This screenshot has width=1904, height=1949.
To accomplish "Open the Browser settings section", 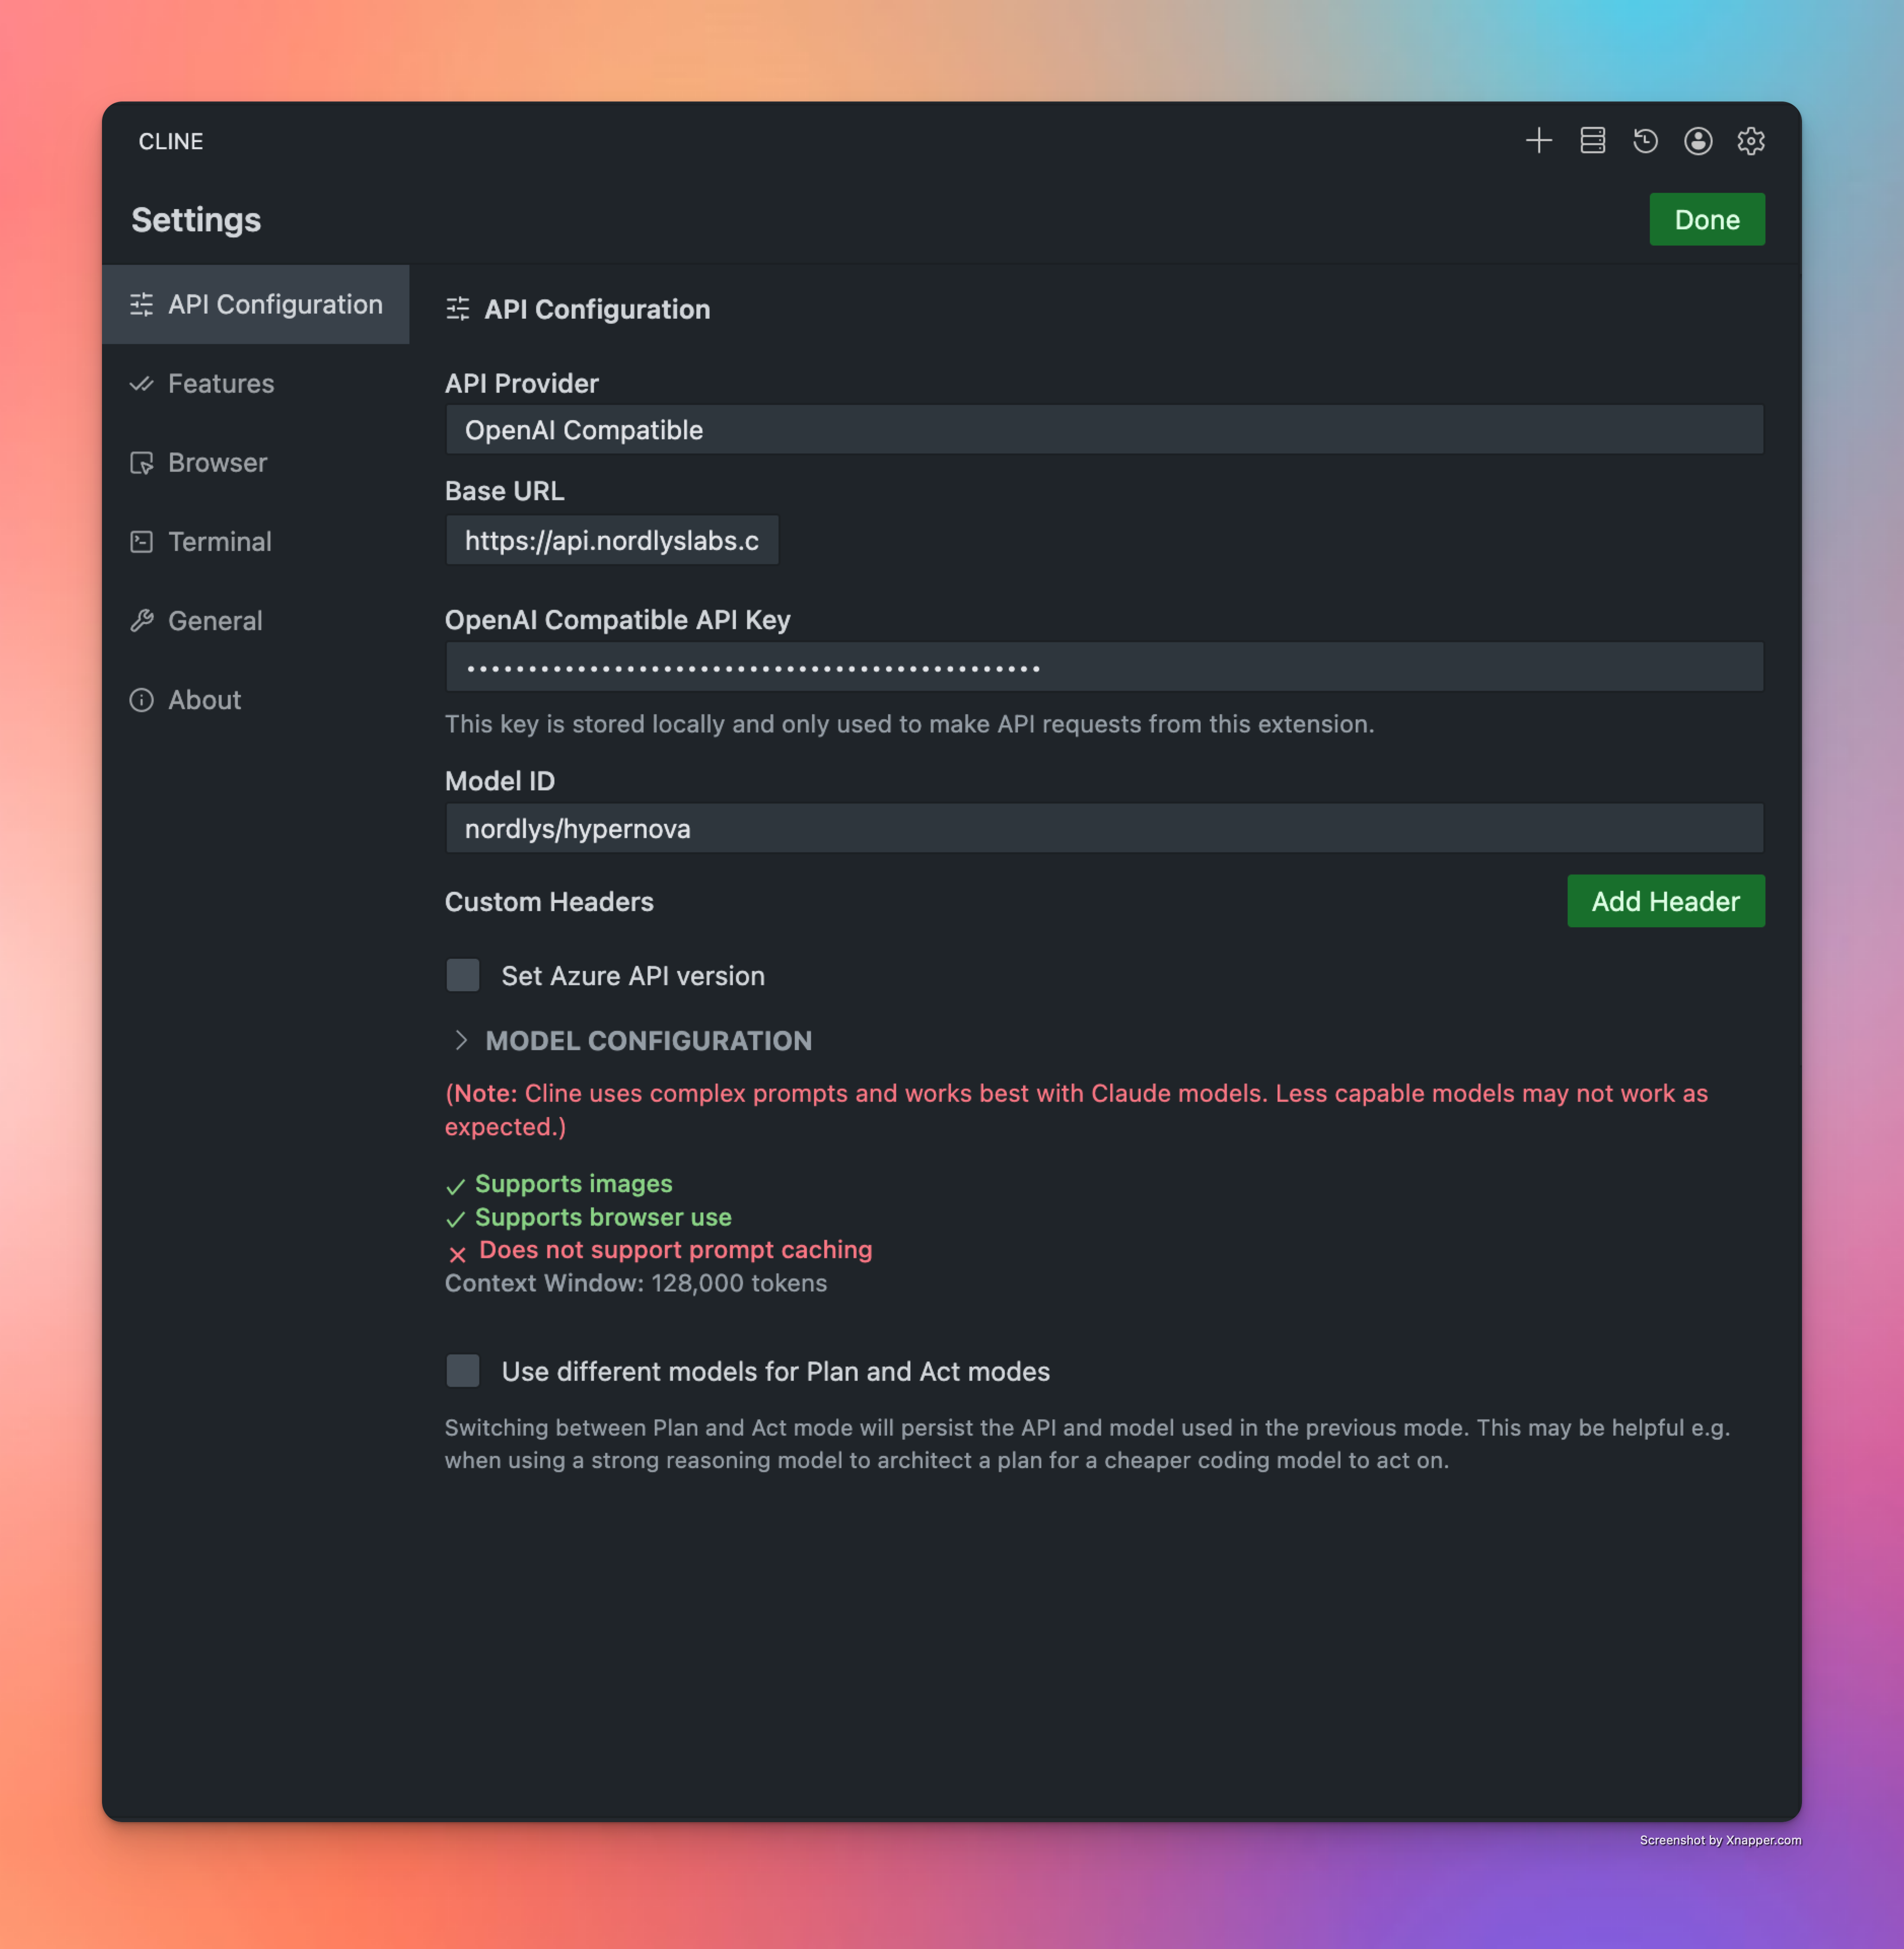I will [x=217, y=462].
